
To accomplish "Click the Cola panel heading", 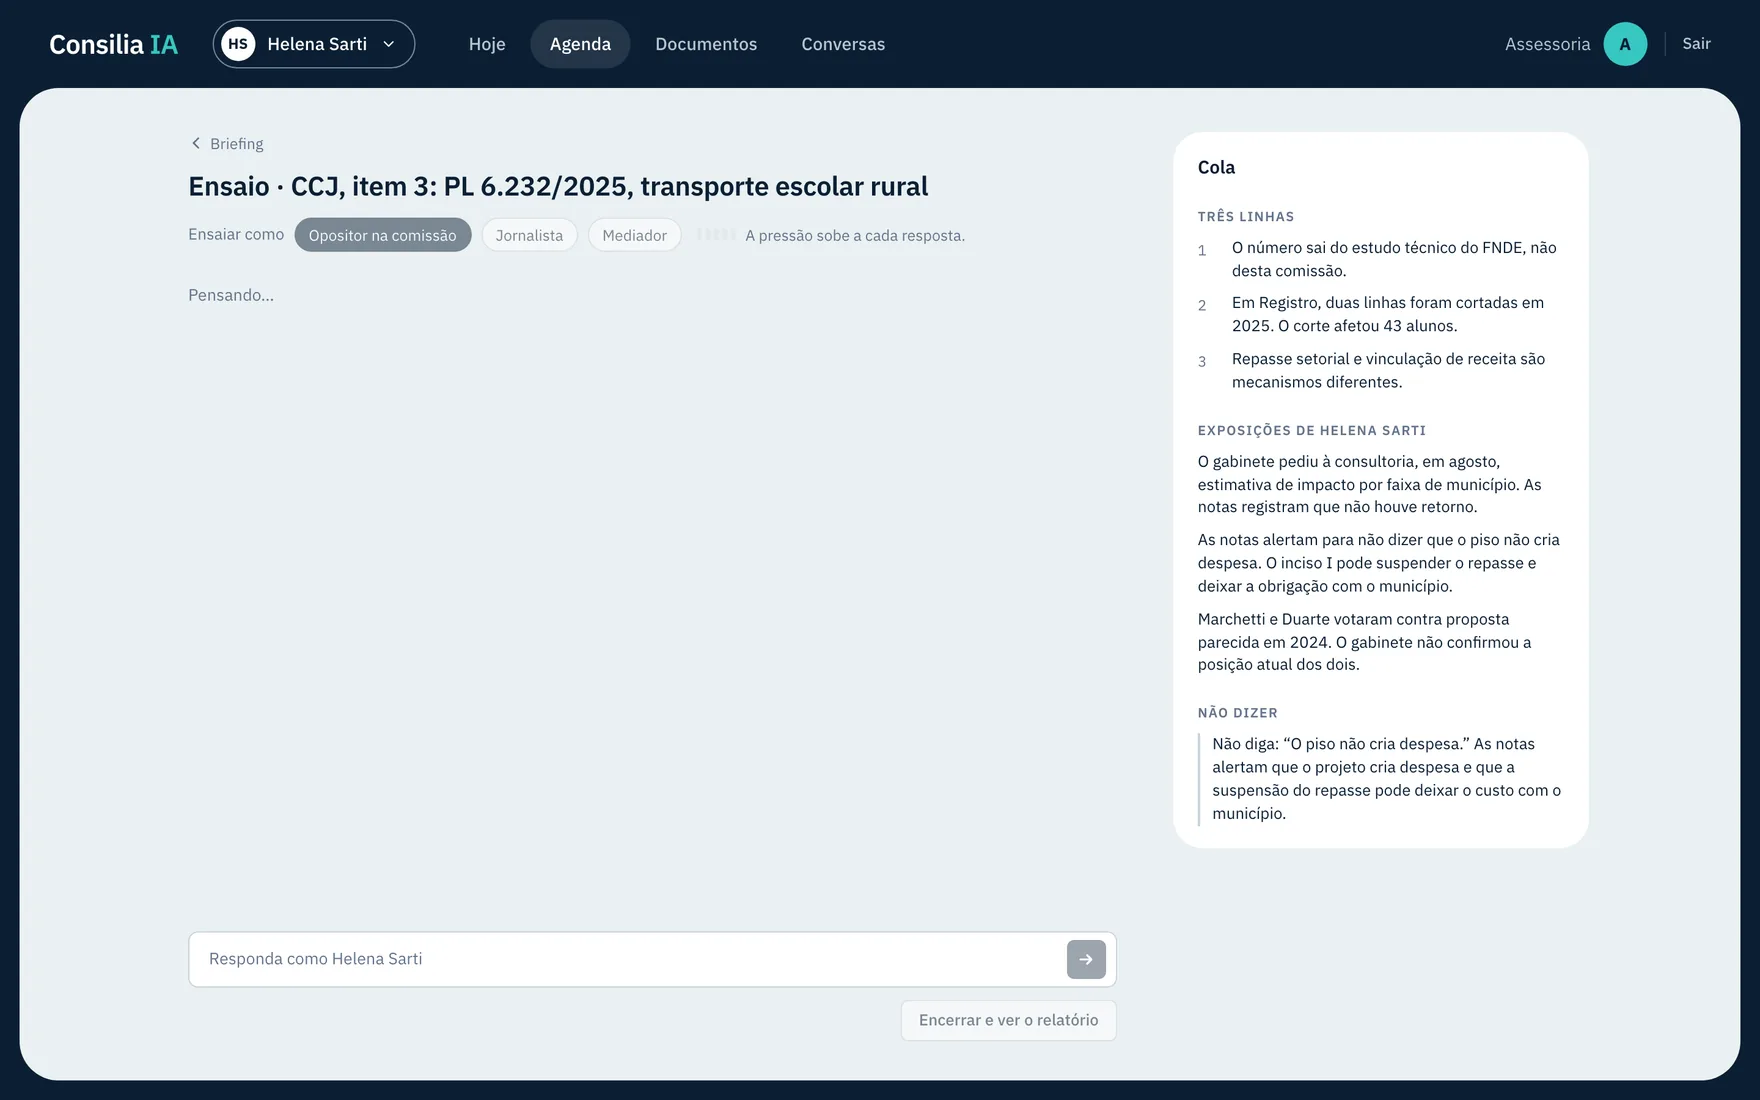I will [x=1216, y=168].
